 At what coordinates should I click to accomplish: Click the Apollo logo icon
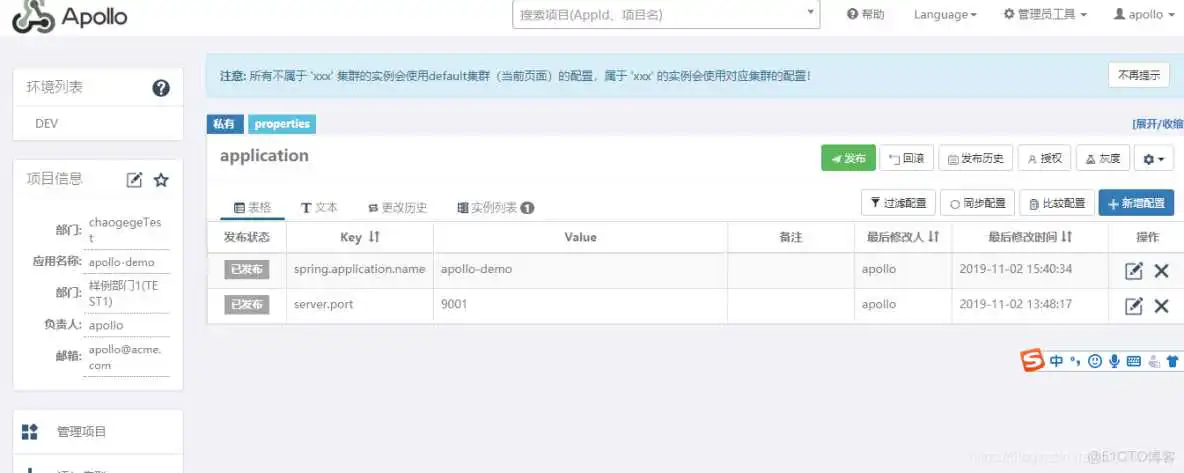click(x=33, y=17)
